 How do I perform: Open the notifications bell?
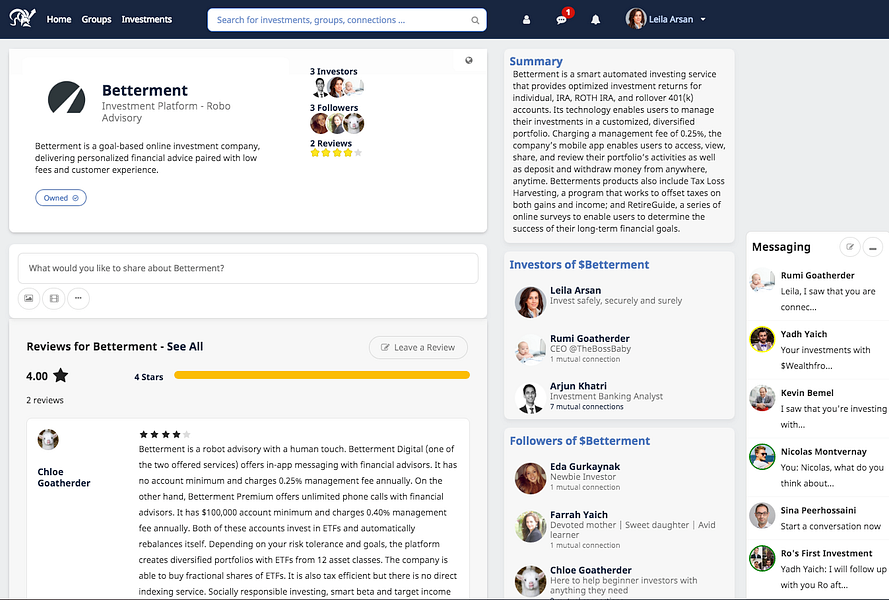click(595, 20)
